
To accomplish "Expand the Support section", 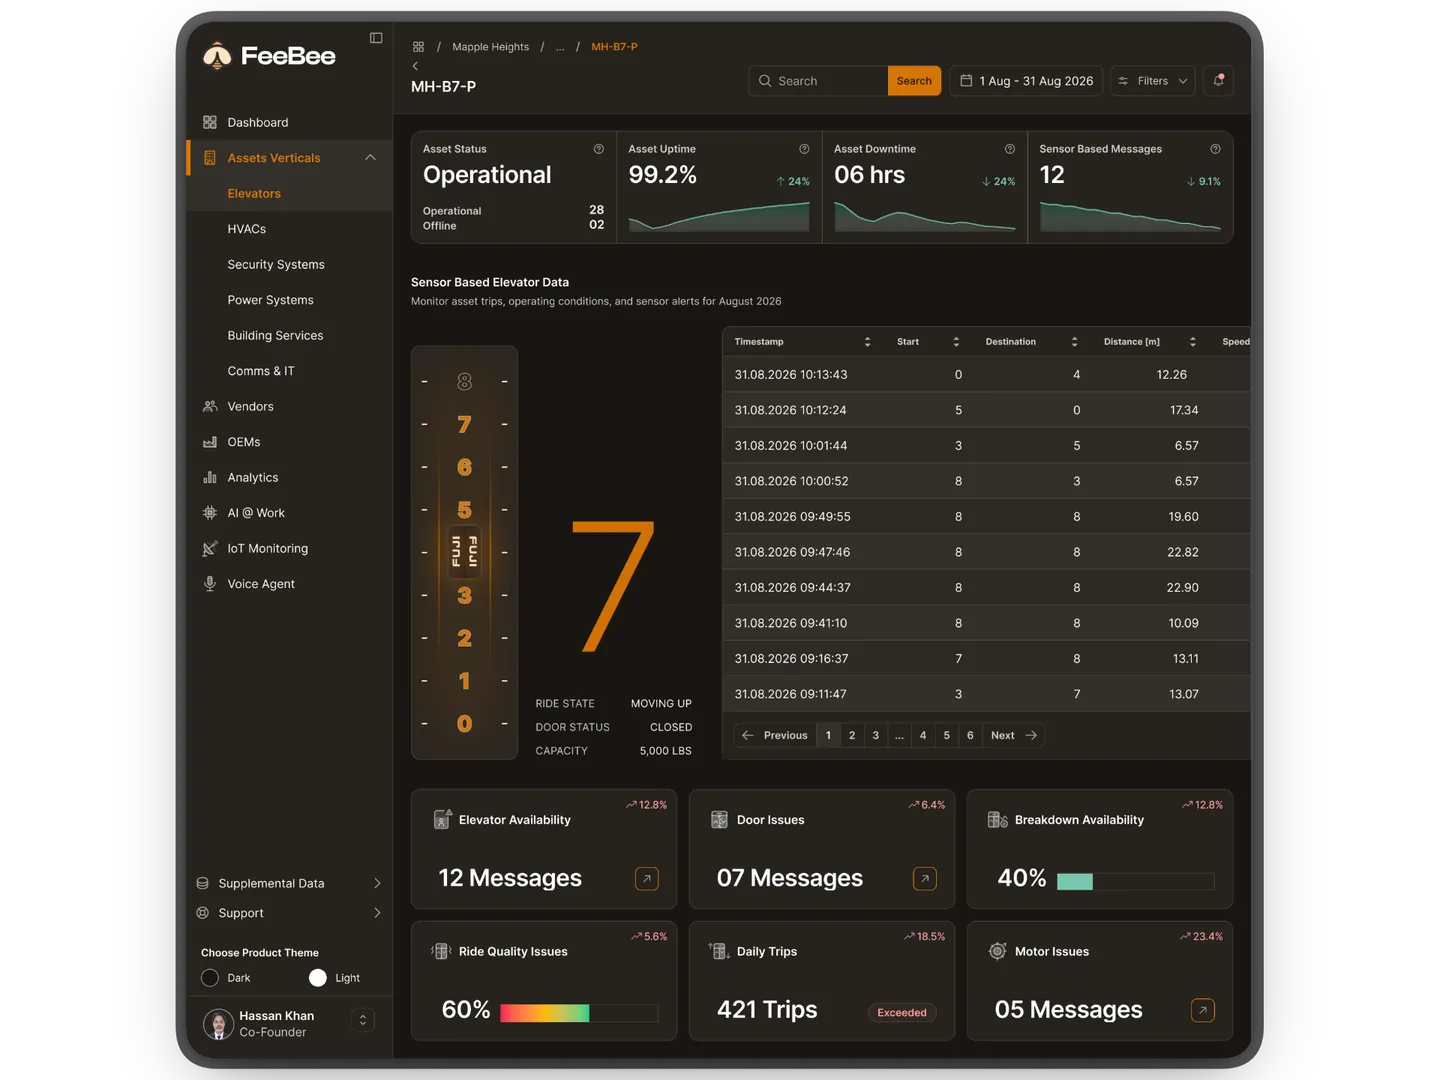I will [377, 913].
